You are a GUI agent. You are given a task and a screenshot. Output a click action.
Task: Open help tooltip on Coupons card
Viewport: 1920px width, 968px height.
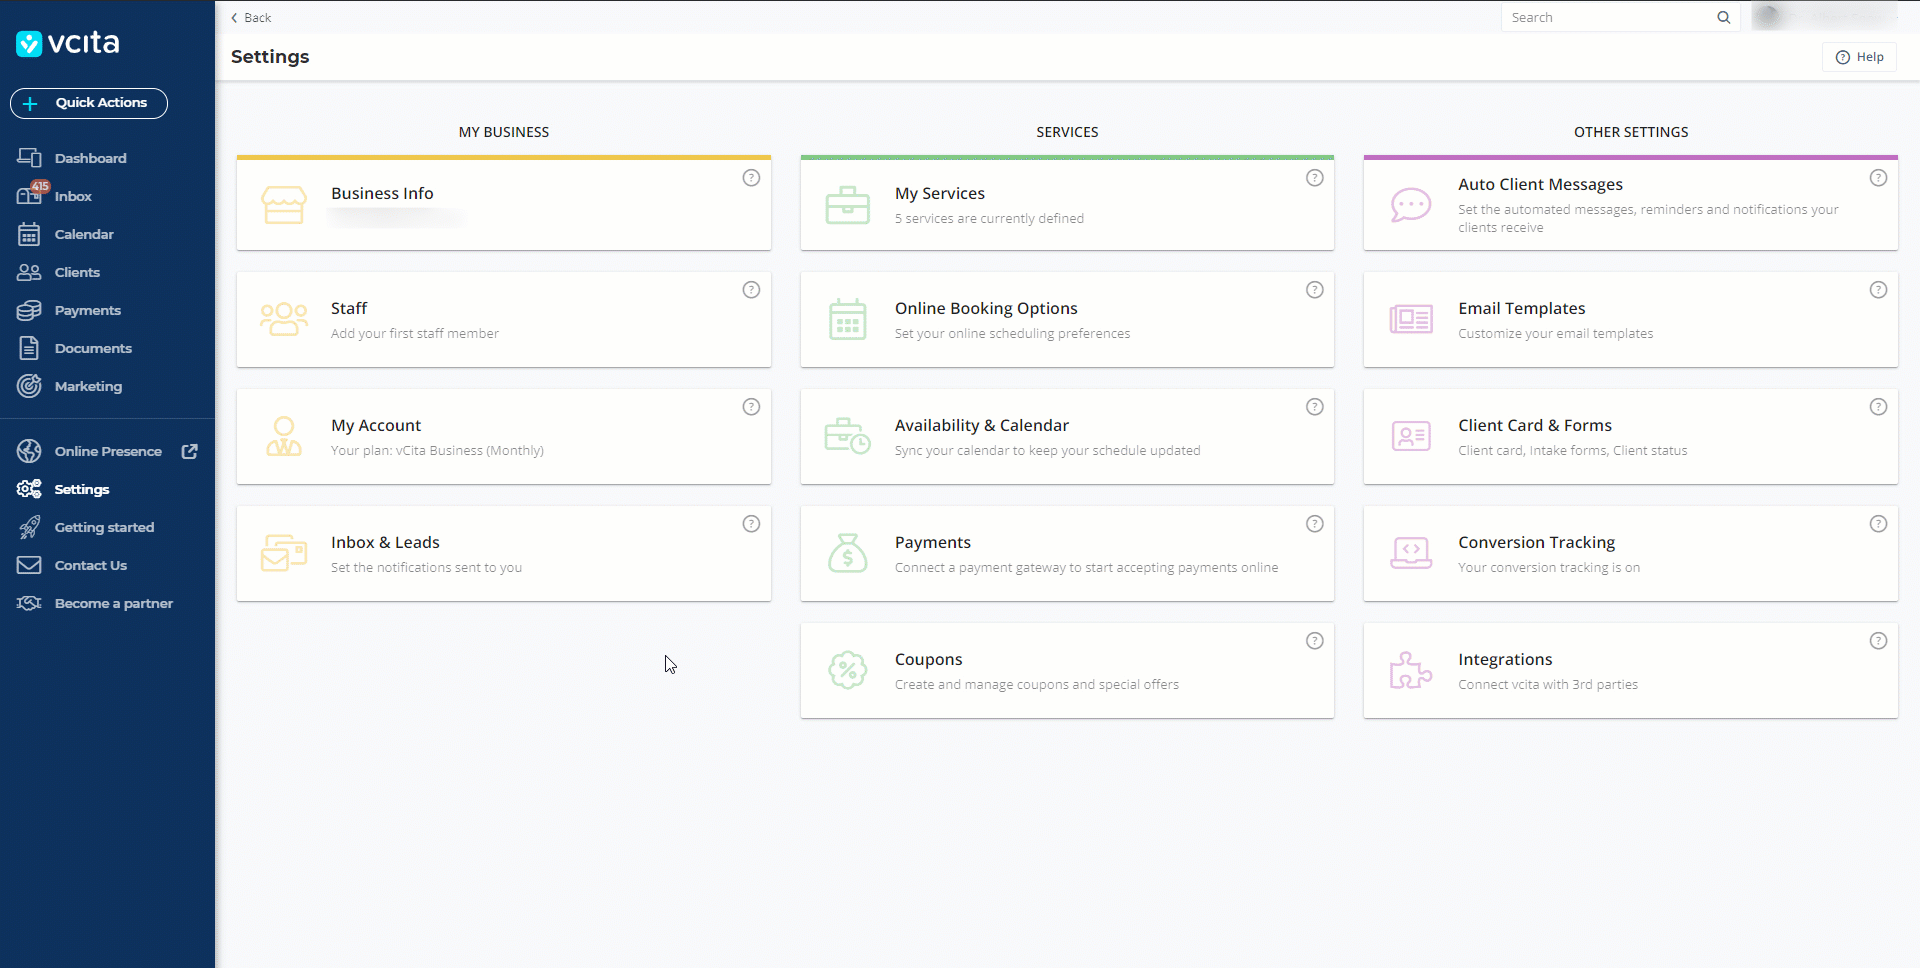pyautogui.click(x=1315, y=641)
